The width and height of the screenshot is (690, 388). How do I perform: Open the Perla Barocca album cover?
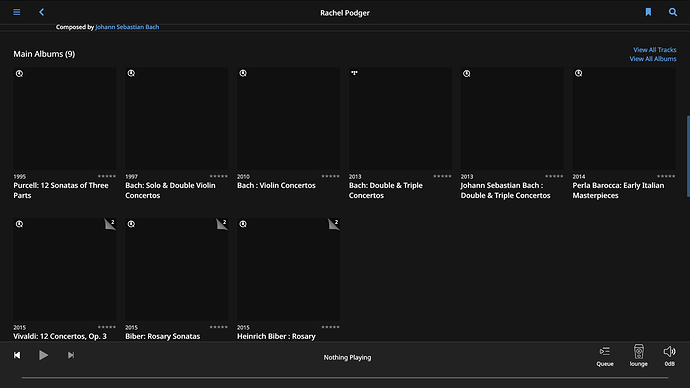coord(624,118)
